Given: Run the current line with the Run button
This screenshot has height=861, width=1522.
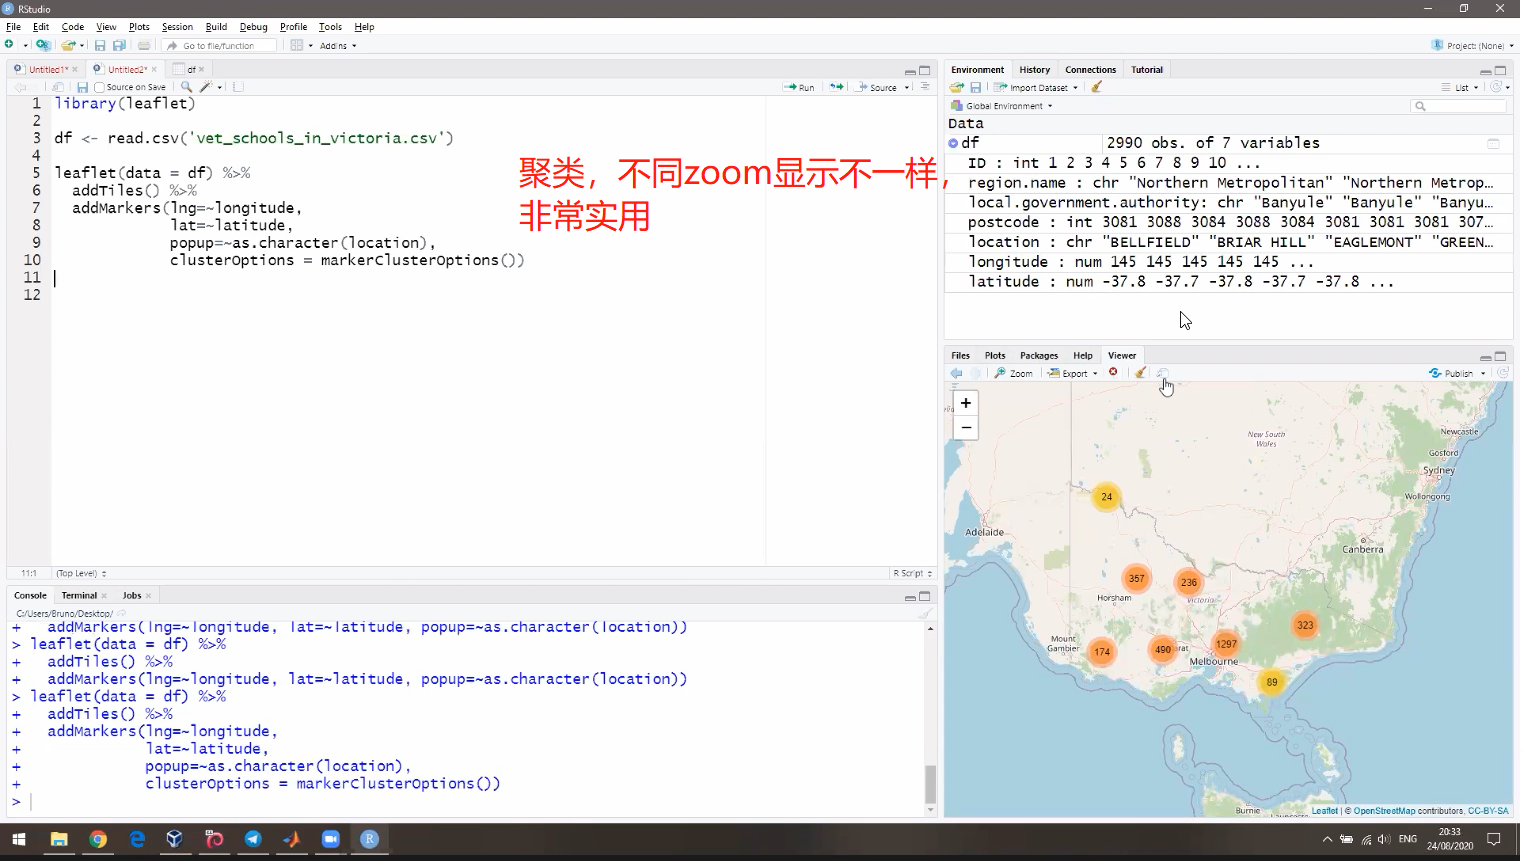Looking at the screenshot, I should [800, 87].
